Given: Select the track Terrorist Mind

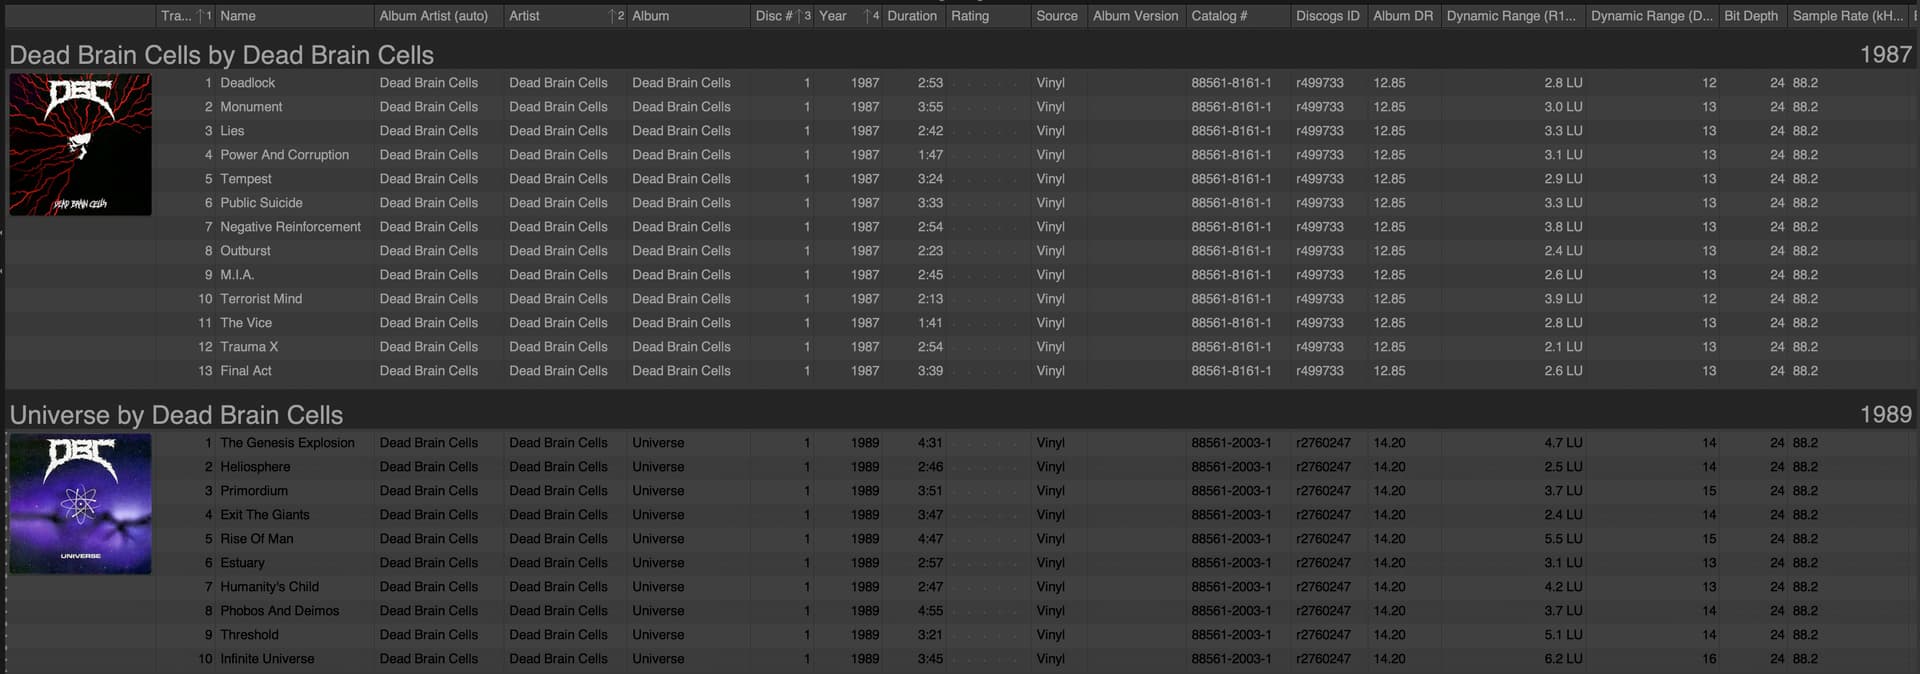Looking at the screenshot, I should tap(261, 299).
